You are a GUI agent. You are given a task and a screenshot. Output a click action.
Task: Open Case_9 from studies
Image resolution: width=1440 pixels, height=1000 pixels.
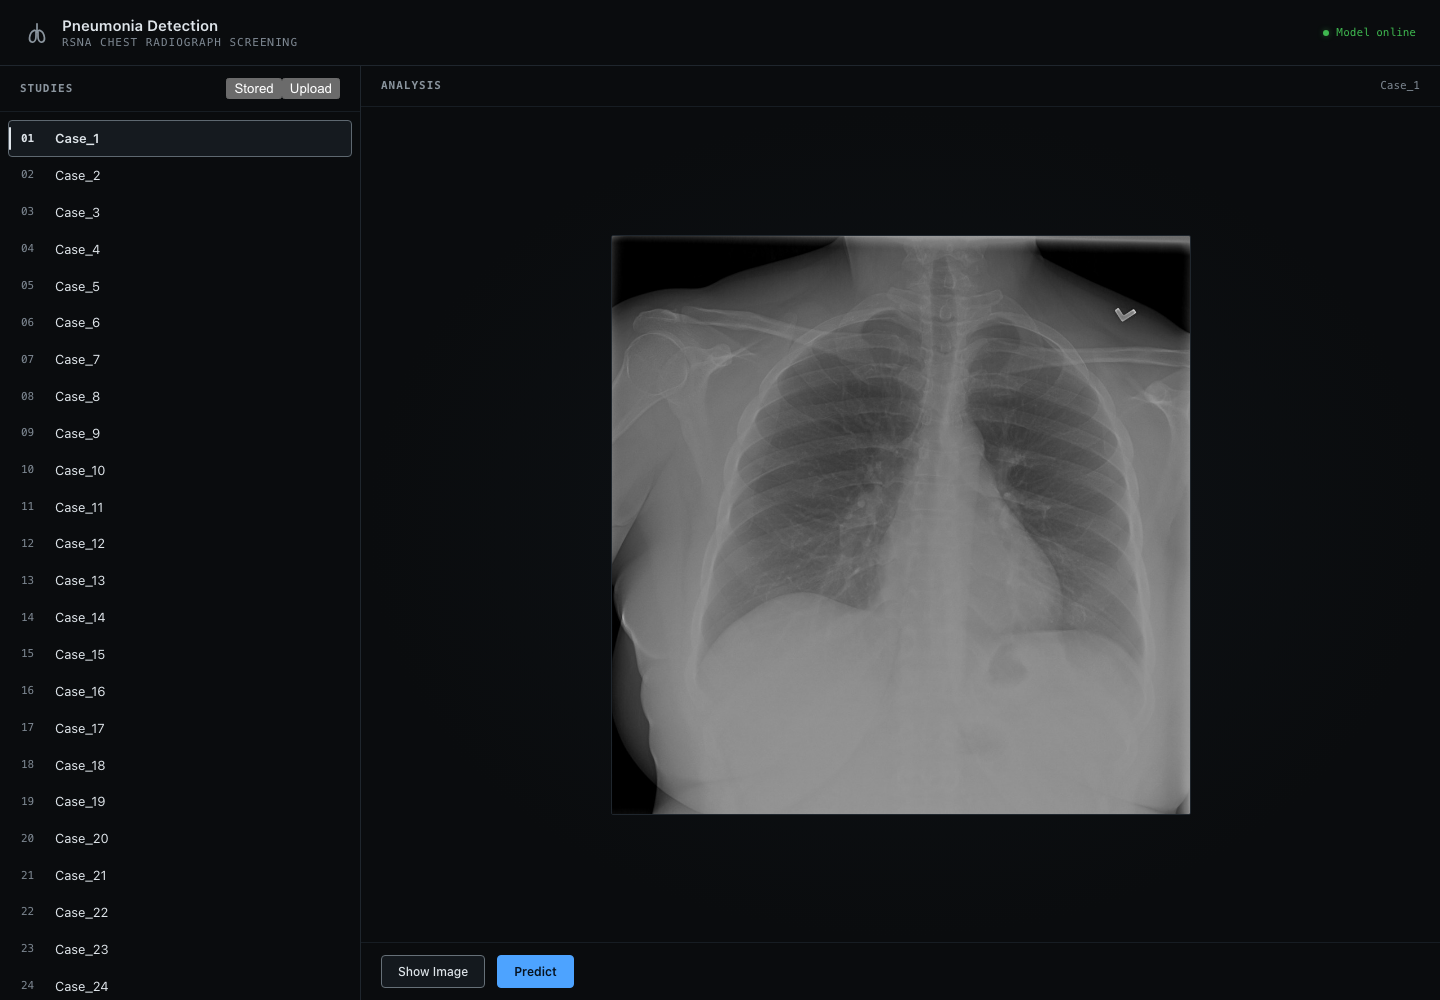pyautogui.click(x=180, y=434)
